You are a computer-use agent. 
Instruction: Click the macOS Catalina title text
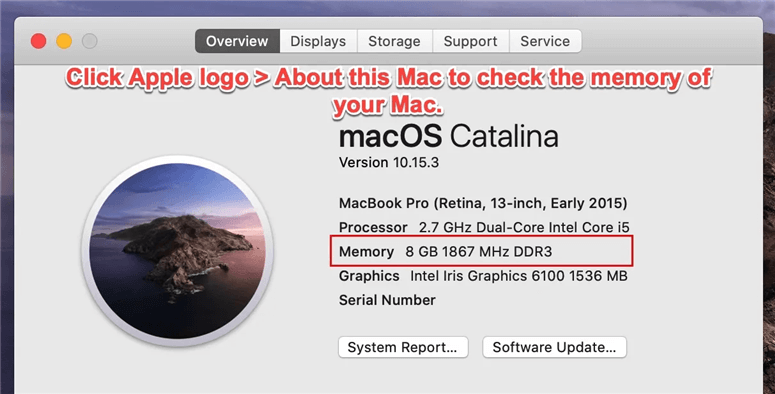(x=449, y=136)
